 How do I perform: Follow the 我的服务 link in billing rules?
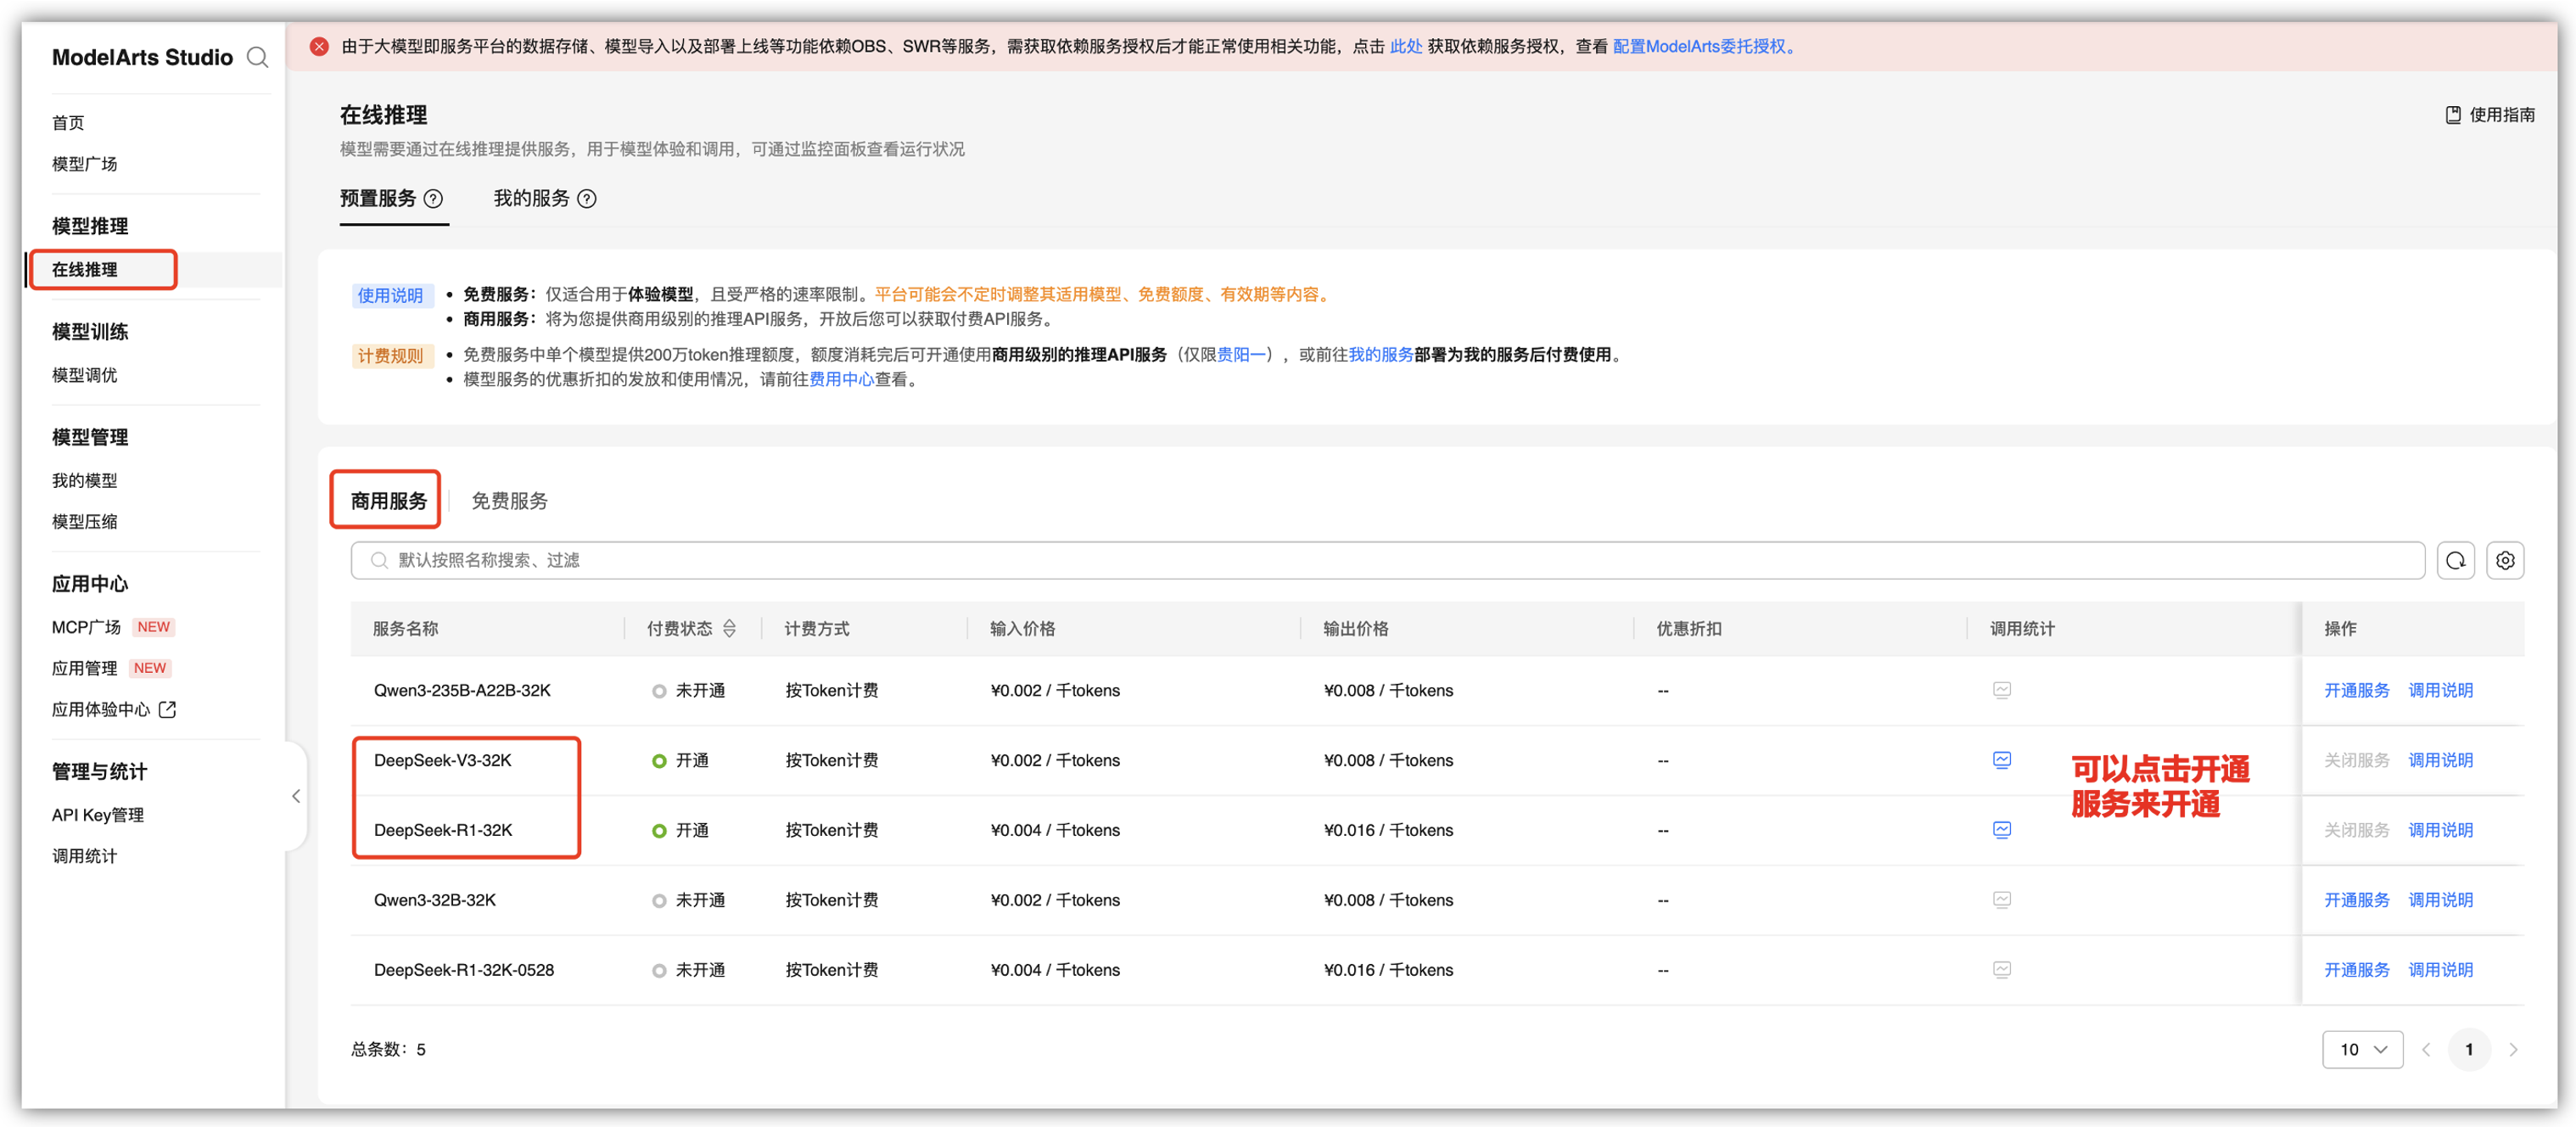[x=1381, y=355]
